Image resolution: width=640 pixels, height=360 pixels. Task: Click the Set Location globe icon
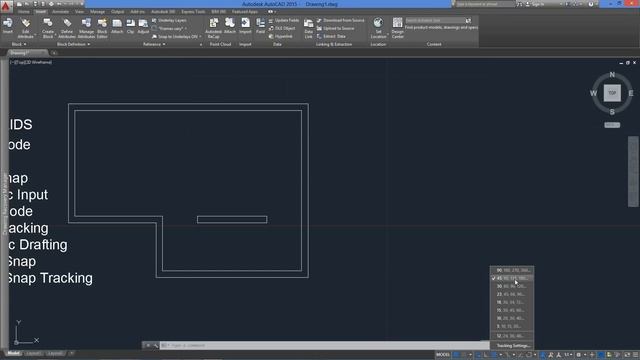tap(378, 23)
